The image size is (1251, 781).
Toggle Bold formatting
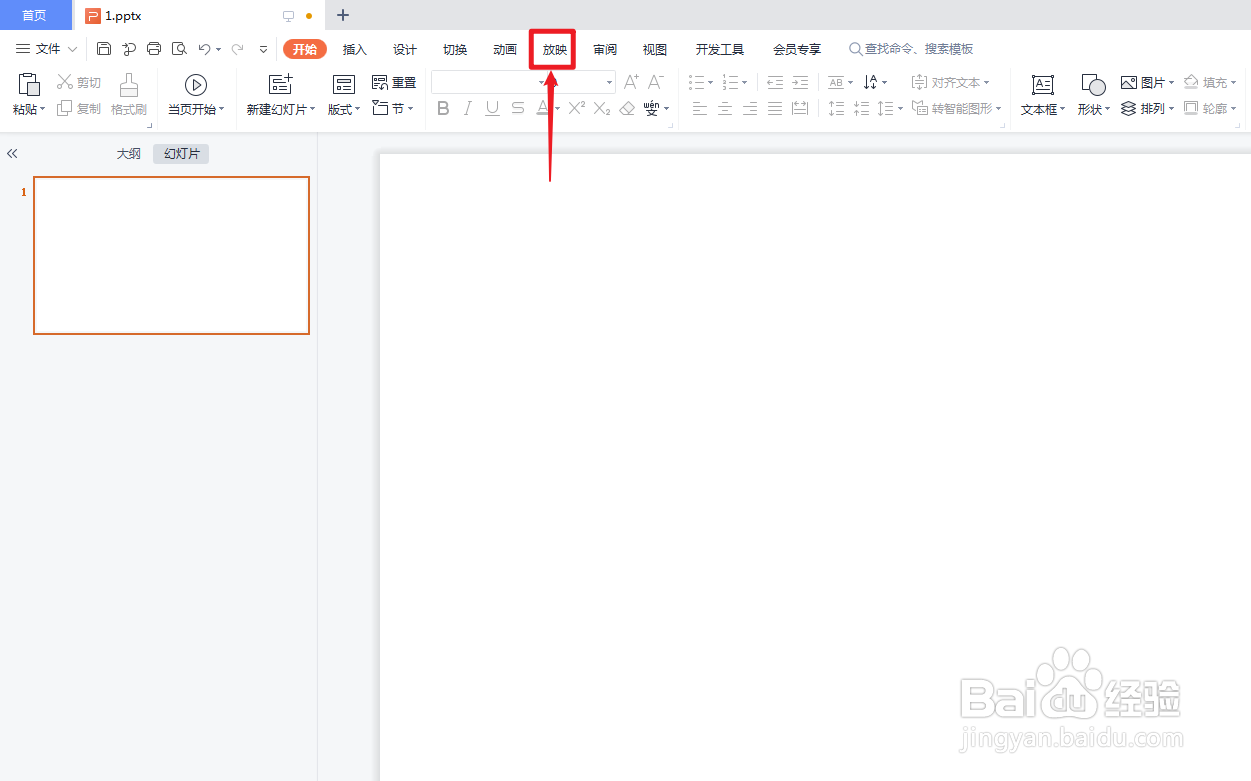click(x=444, y=108)
